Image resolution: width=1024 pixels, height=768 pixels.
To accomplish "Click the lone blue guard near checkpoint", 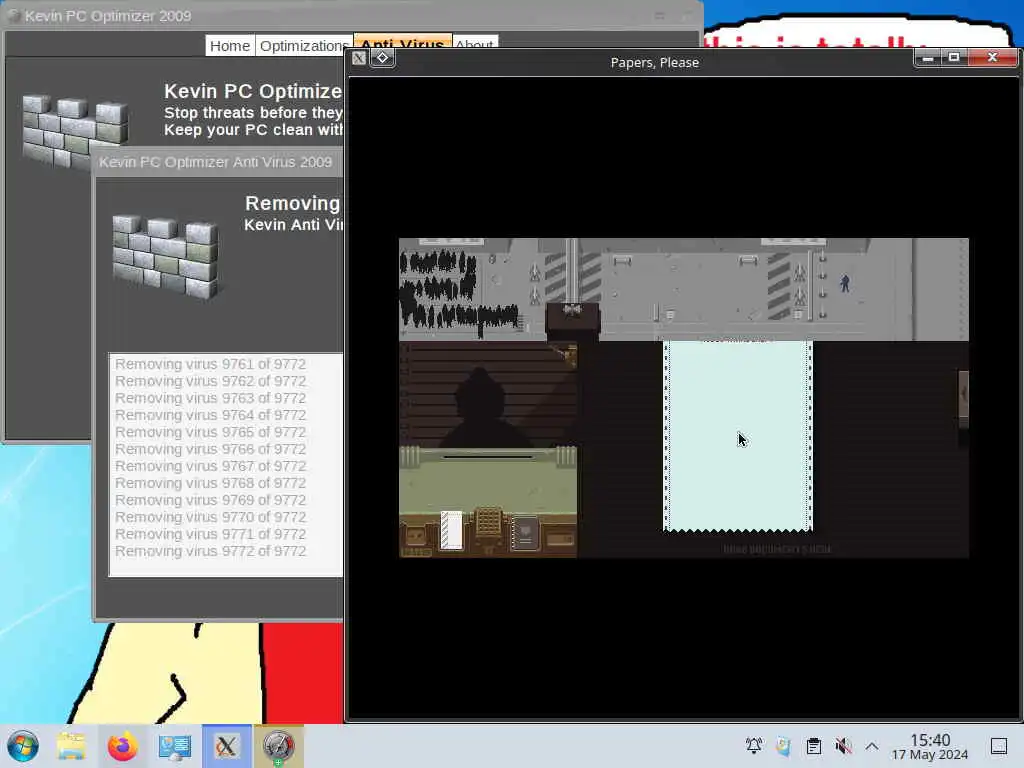I will tap(845, 283).
